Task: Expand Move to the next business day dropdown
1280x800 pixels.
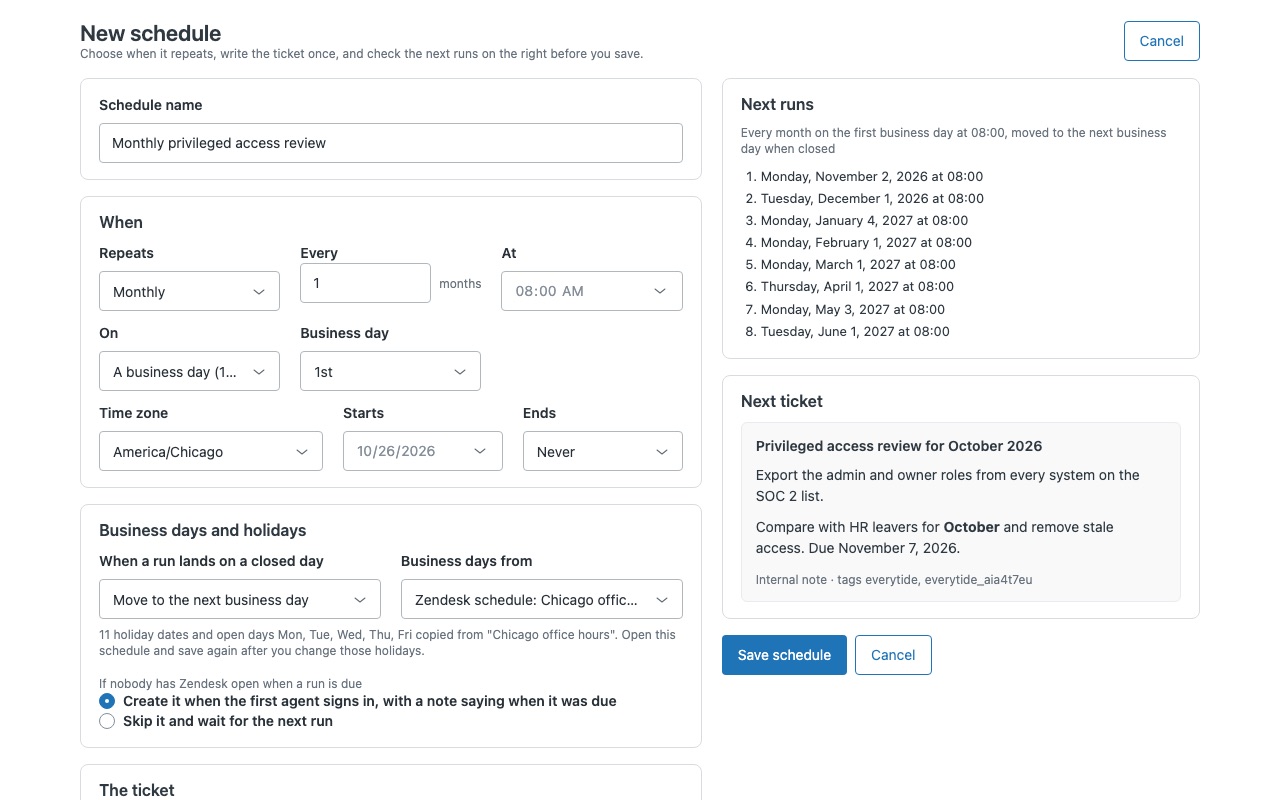Action: [x=240, y=599]
